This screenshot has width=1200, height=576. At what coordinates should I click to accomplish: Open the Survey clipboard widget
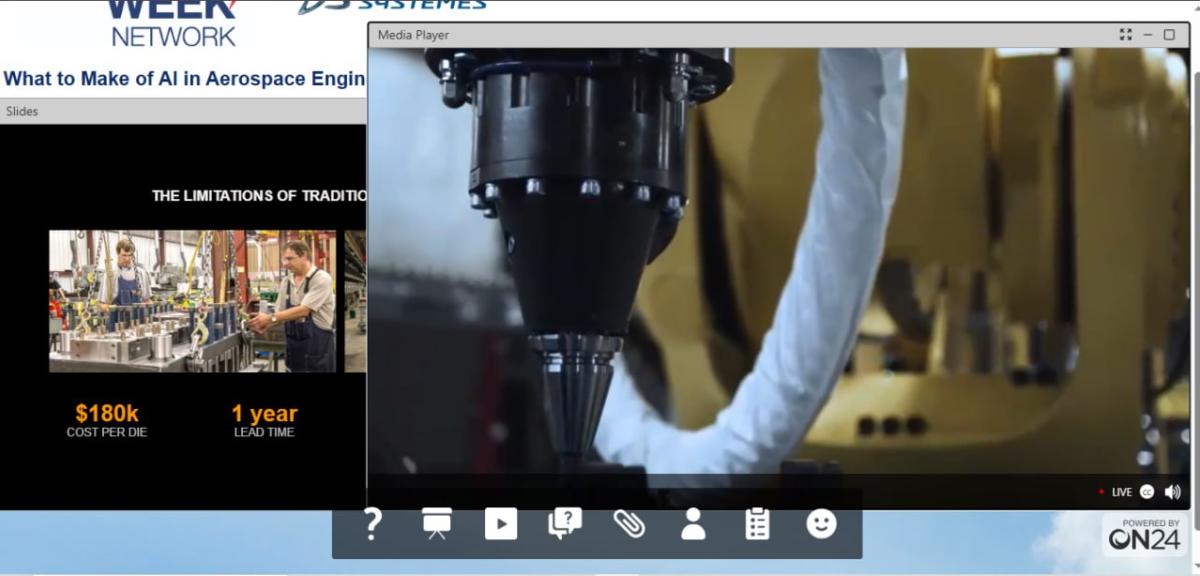(x=758, y=524)
